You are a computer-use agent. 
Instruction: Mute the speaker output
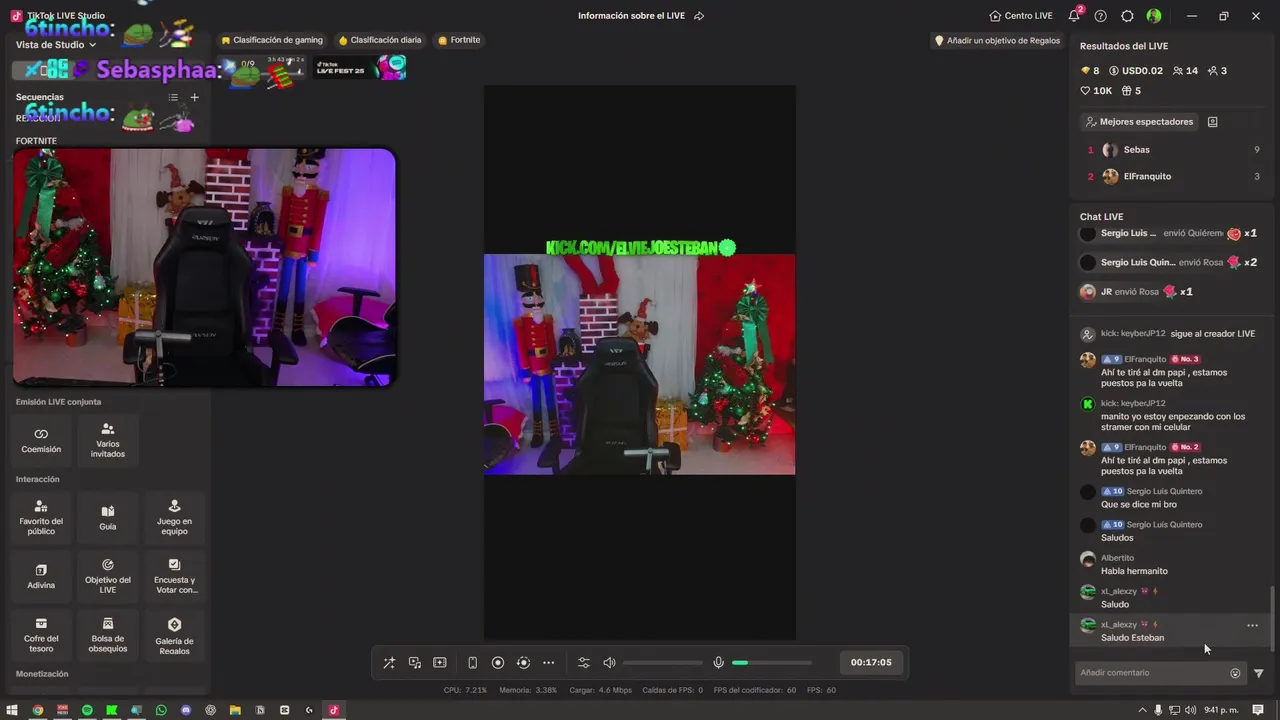(x=609, y=662)
